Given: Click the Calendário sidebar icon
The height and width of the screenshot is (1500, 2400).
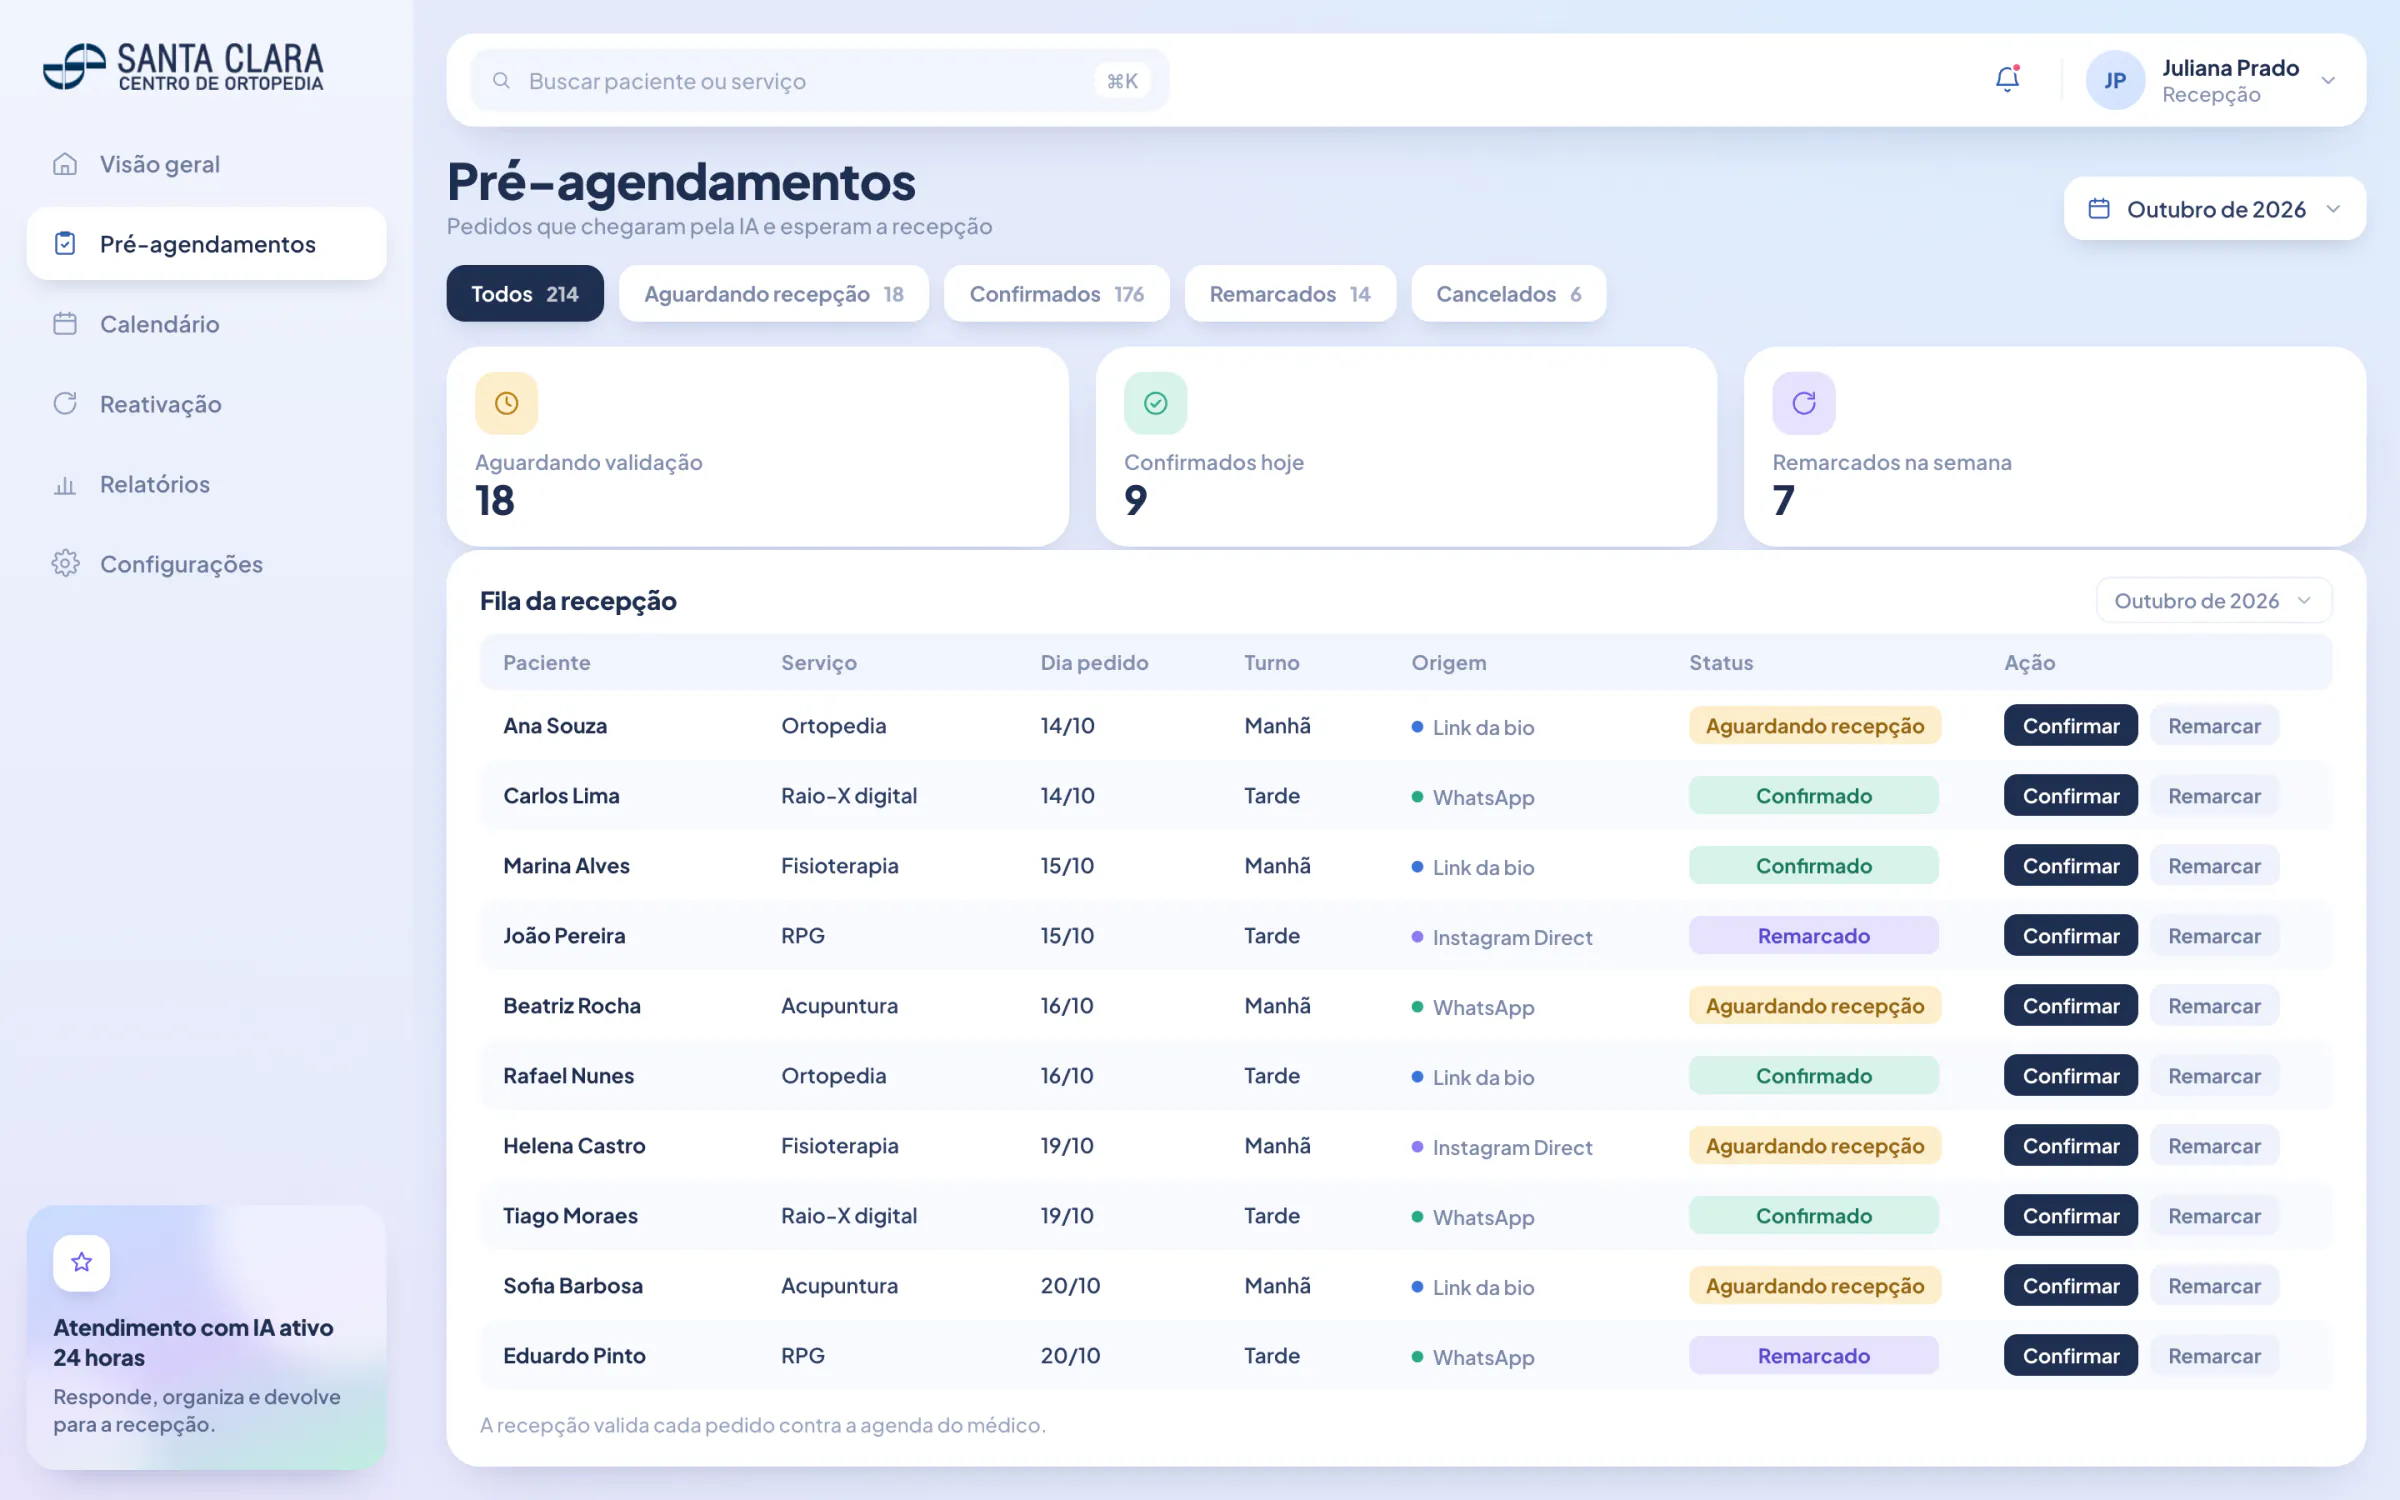Looking at the screenshot, I should 65,323.
